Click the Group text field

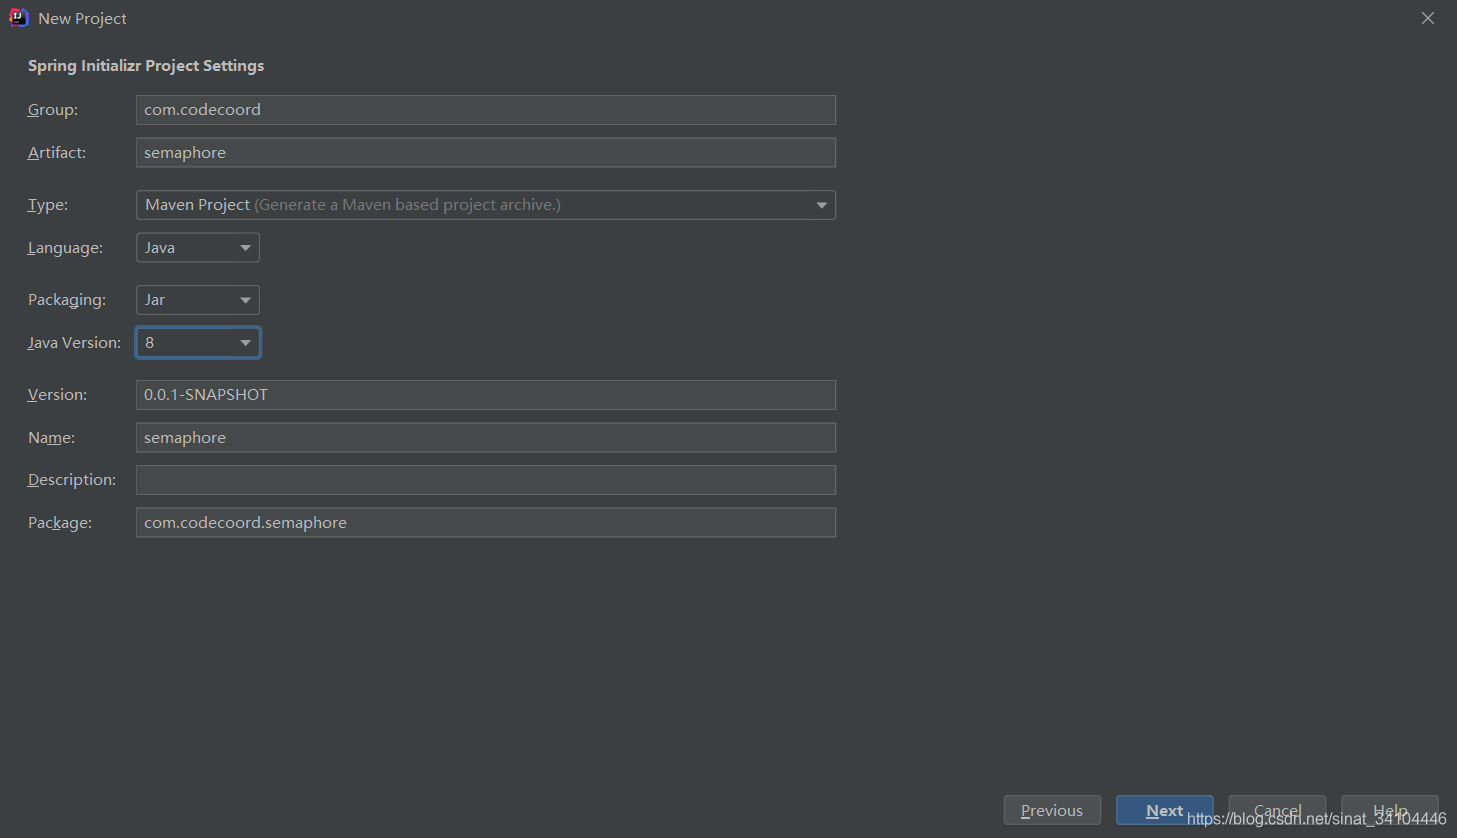[x=485, y=110]
